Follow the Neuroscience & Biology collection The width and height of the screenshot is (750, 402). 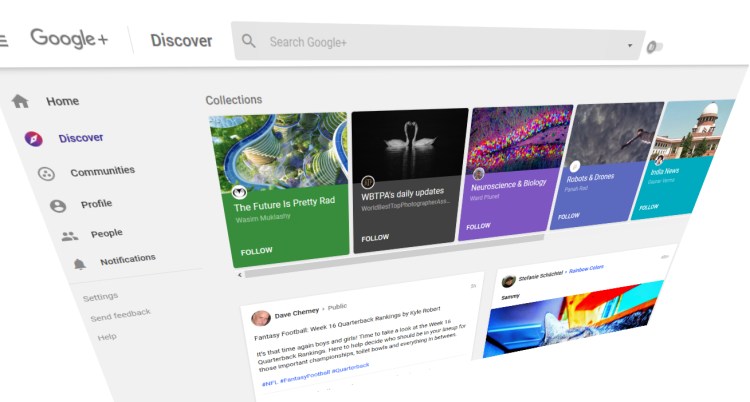tap(478, 226)
